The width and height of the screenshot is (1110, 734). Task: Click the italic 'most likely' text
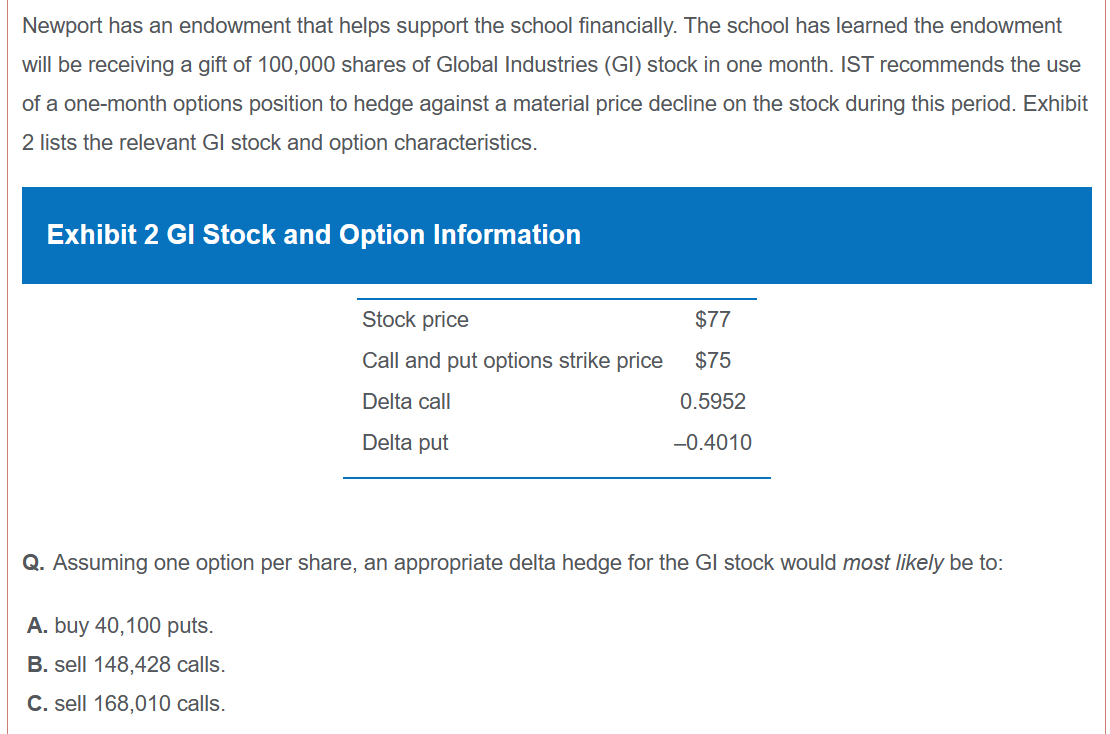click(893, 563)
